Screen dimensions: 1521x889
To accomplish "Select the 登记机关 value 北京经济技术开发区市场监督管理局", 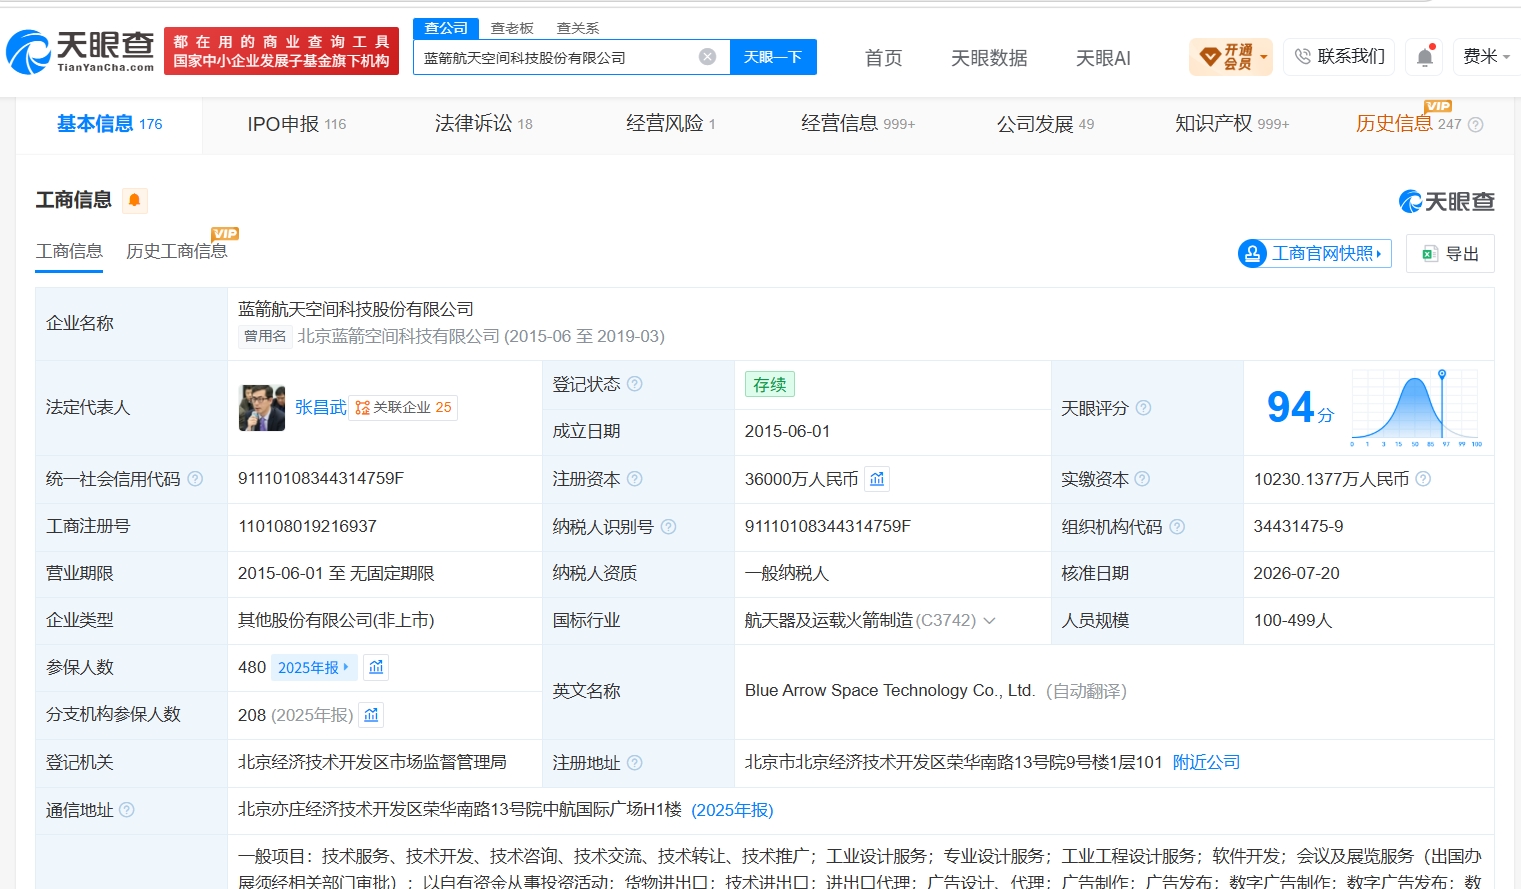I will point(372,763).
